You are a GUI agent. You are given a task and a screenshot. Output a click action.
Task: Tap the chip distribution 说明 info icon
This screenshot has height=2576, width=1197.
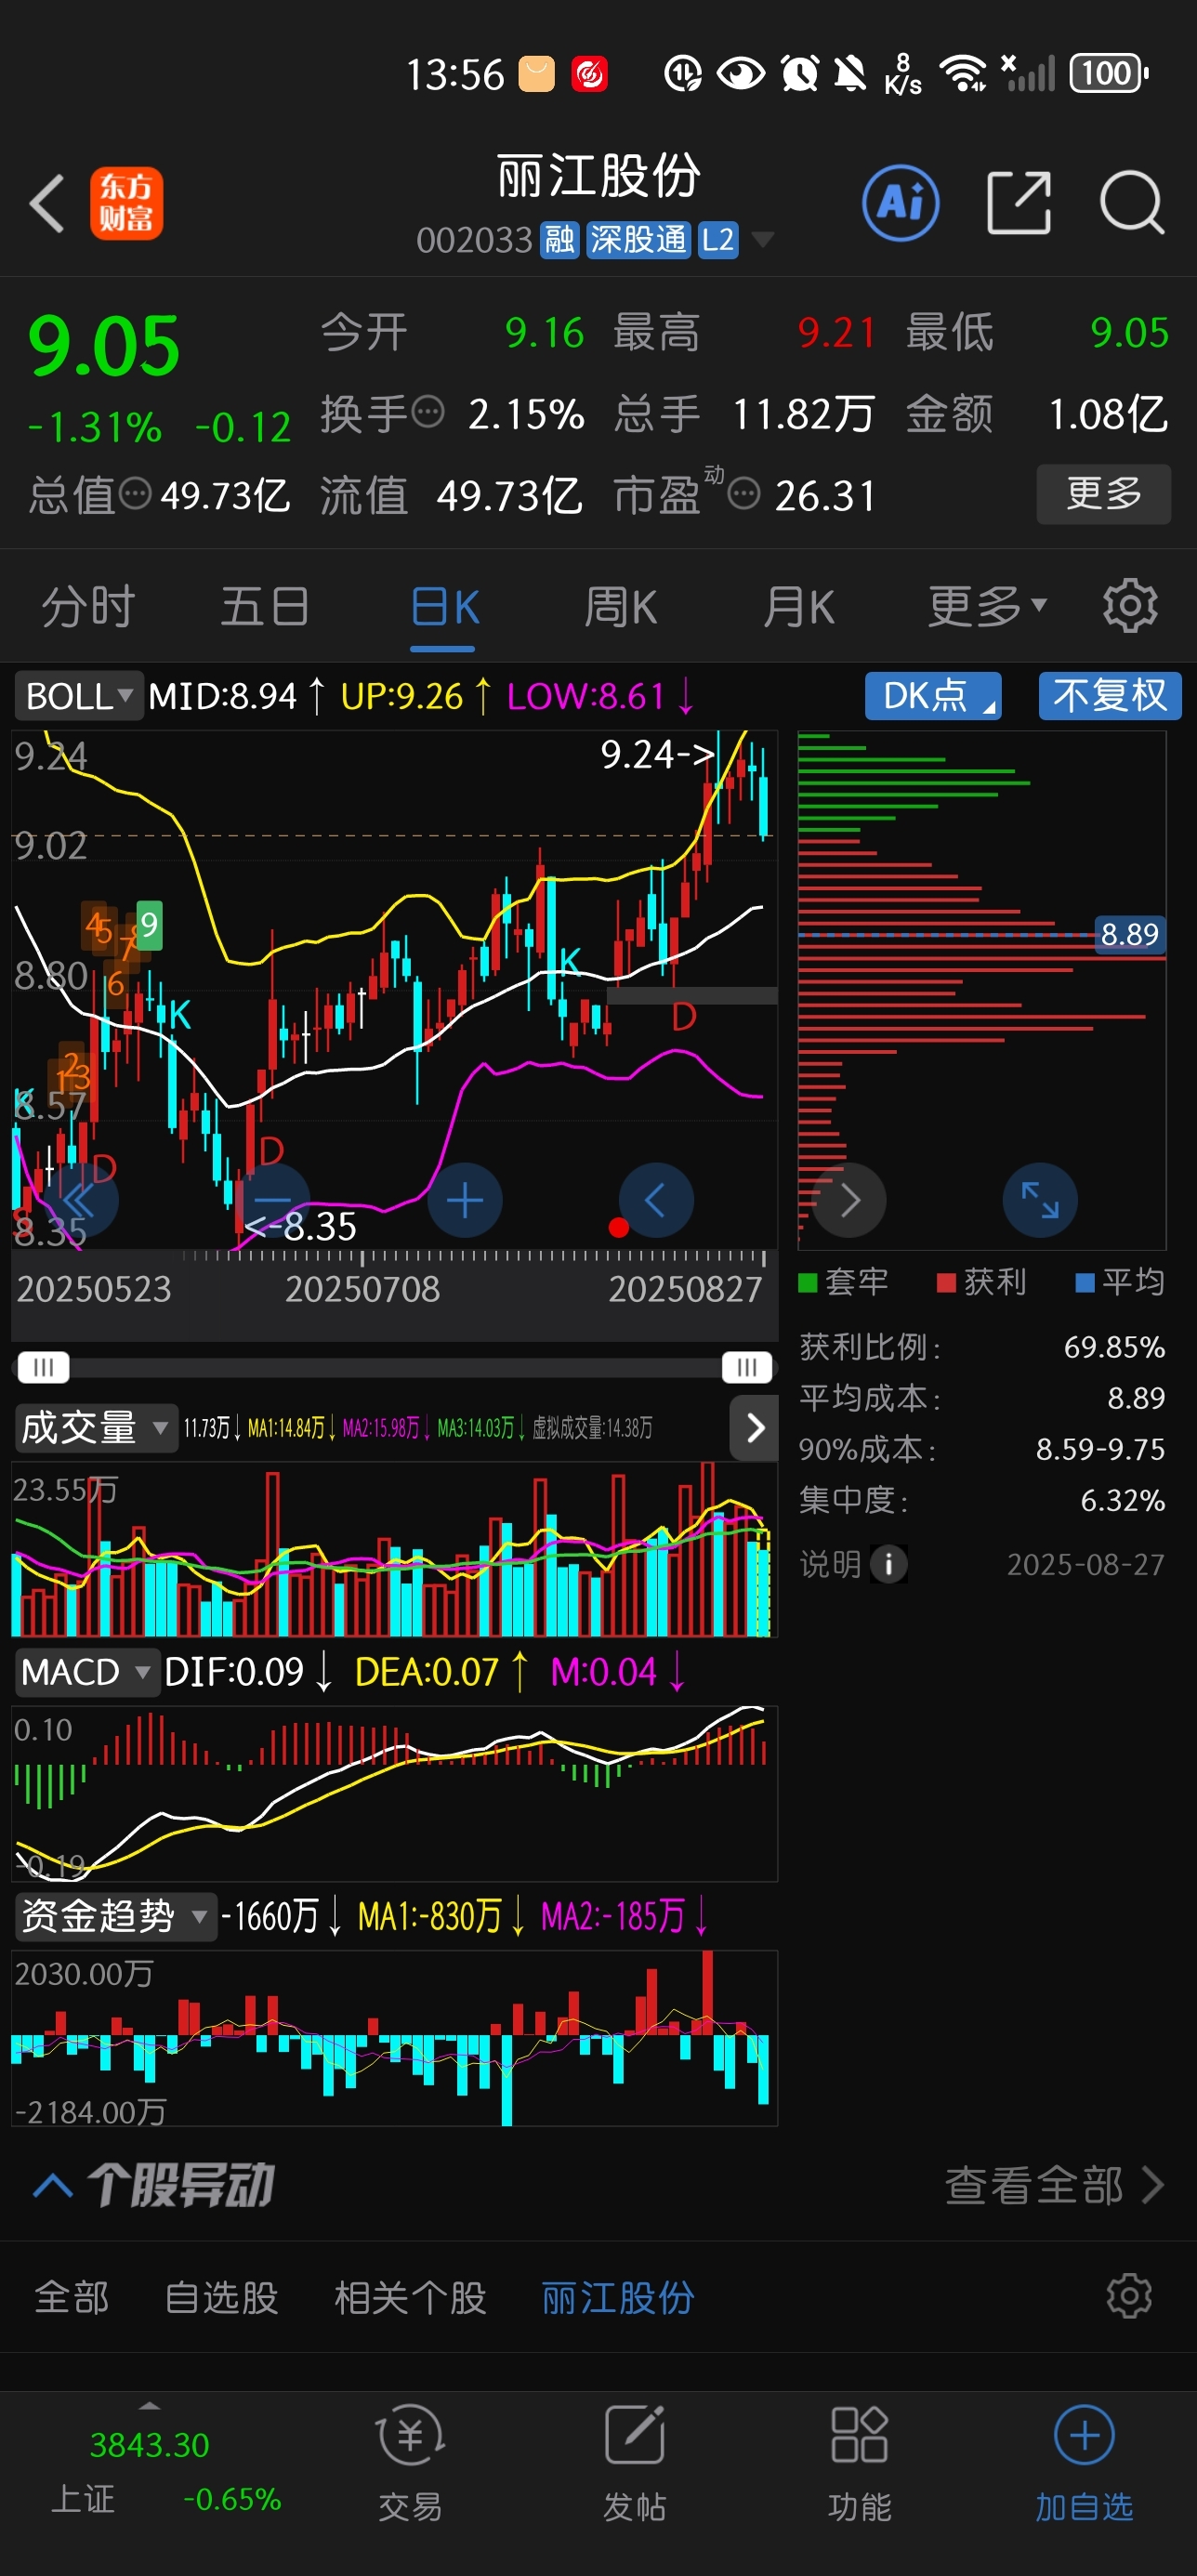tap(888, 1564)
